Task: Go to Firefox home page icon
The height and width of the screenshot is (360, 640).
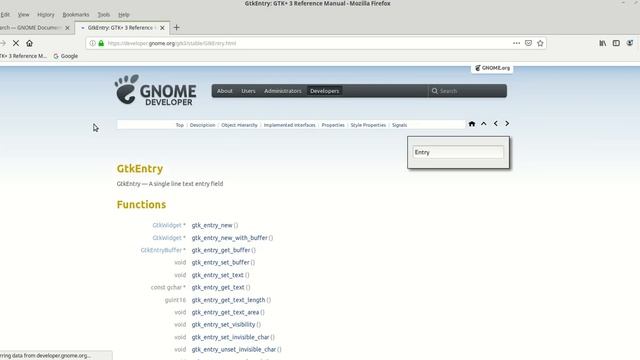Action: [x=29, y=43]
